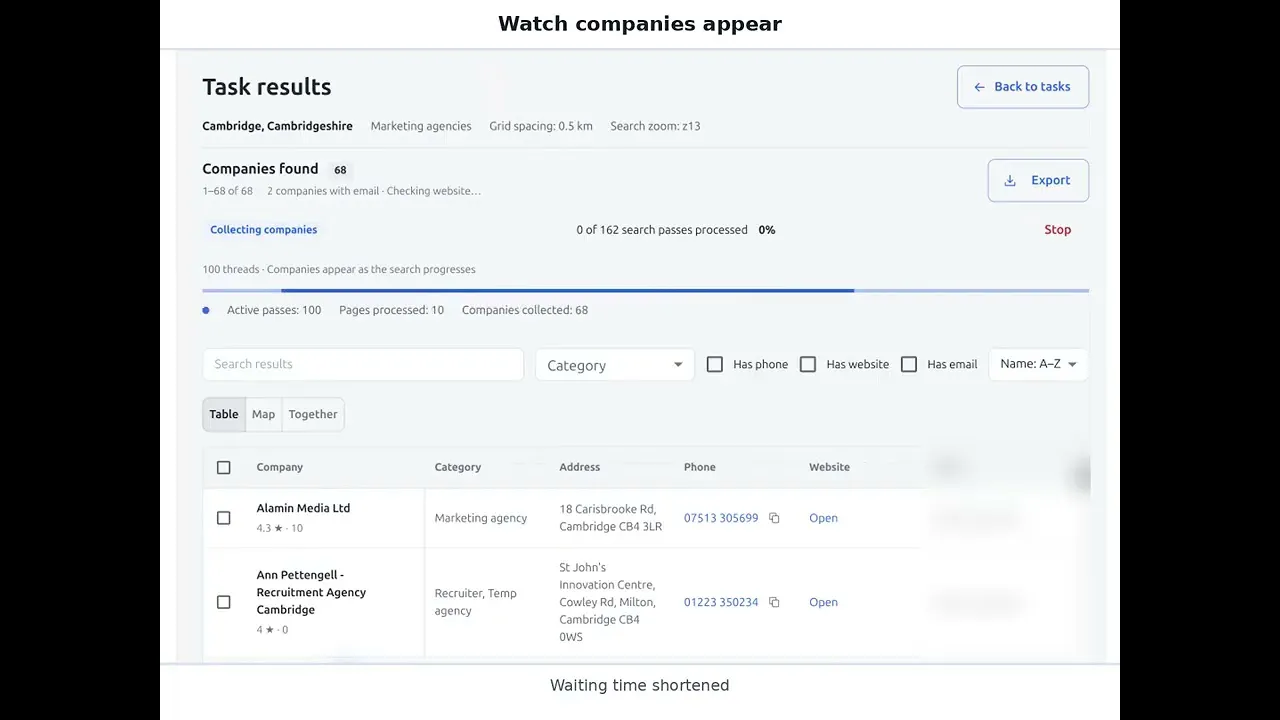This screenshot has width=1280, height=720.
Task: Click Alamin Media Ltd company name
Action: click(303, 508)
